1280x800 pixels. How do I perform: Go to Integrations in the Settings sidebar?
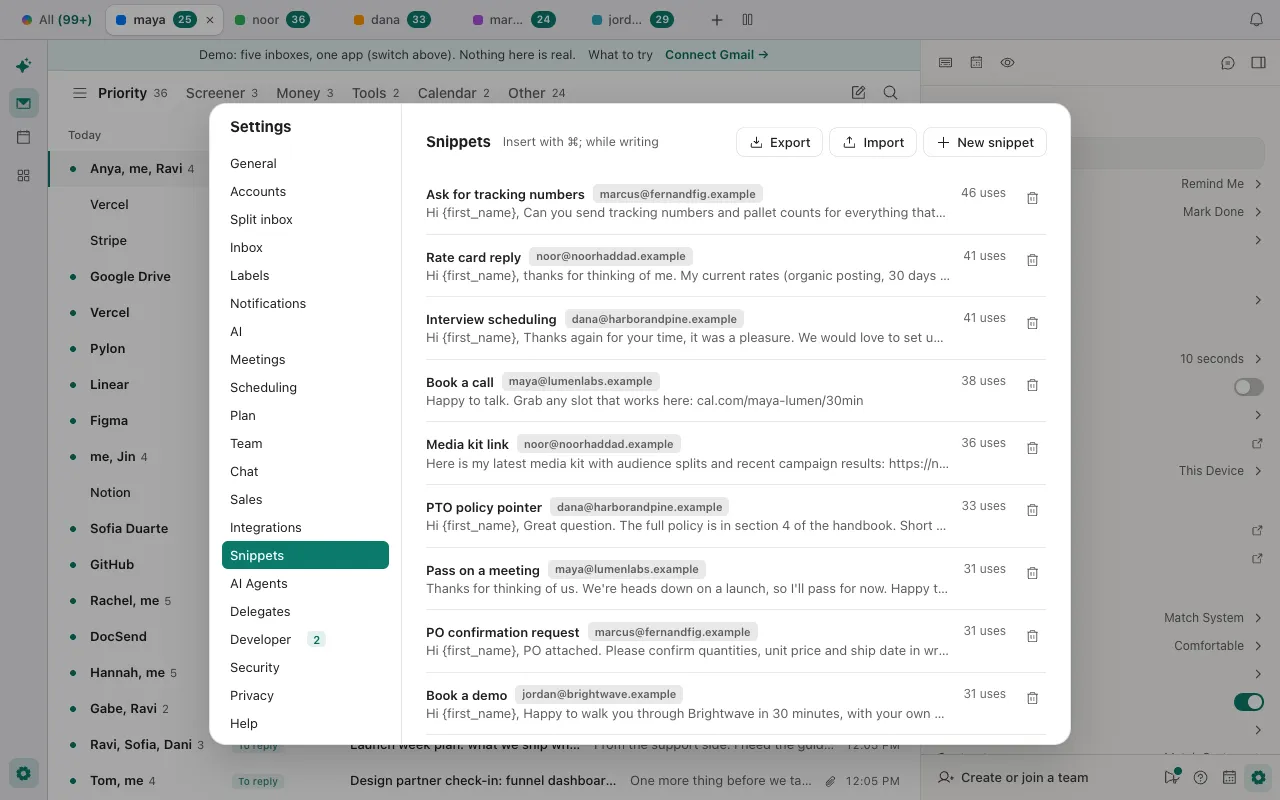tap(305, 527)
